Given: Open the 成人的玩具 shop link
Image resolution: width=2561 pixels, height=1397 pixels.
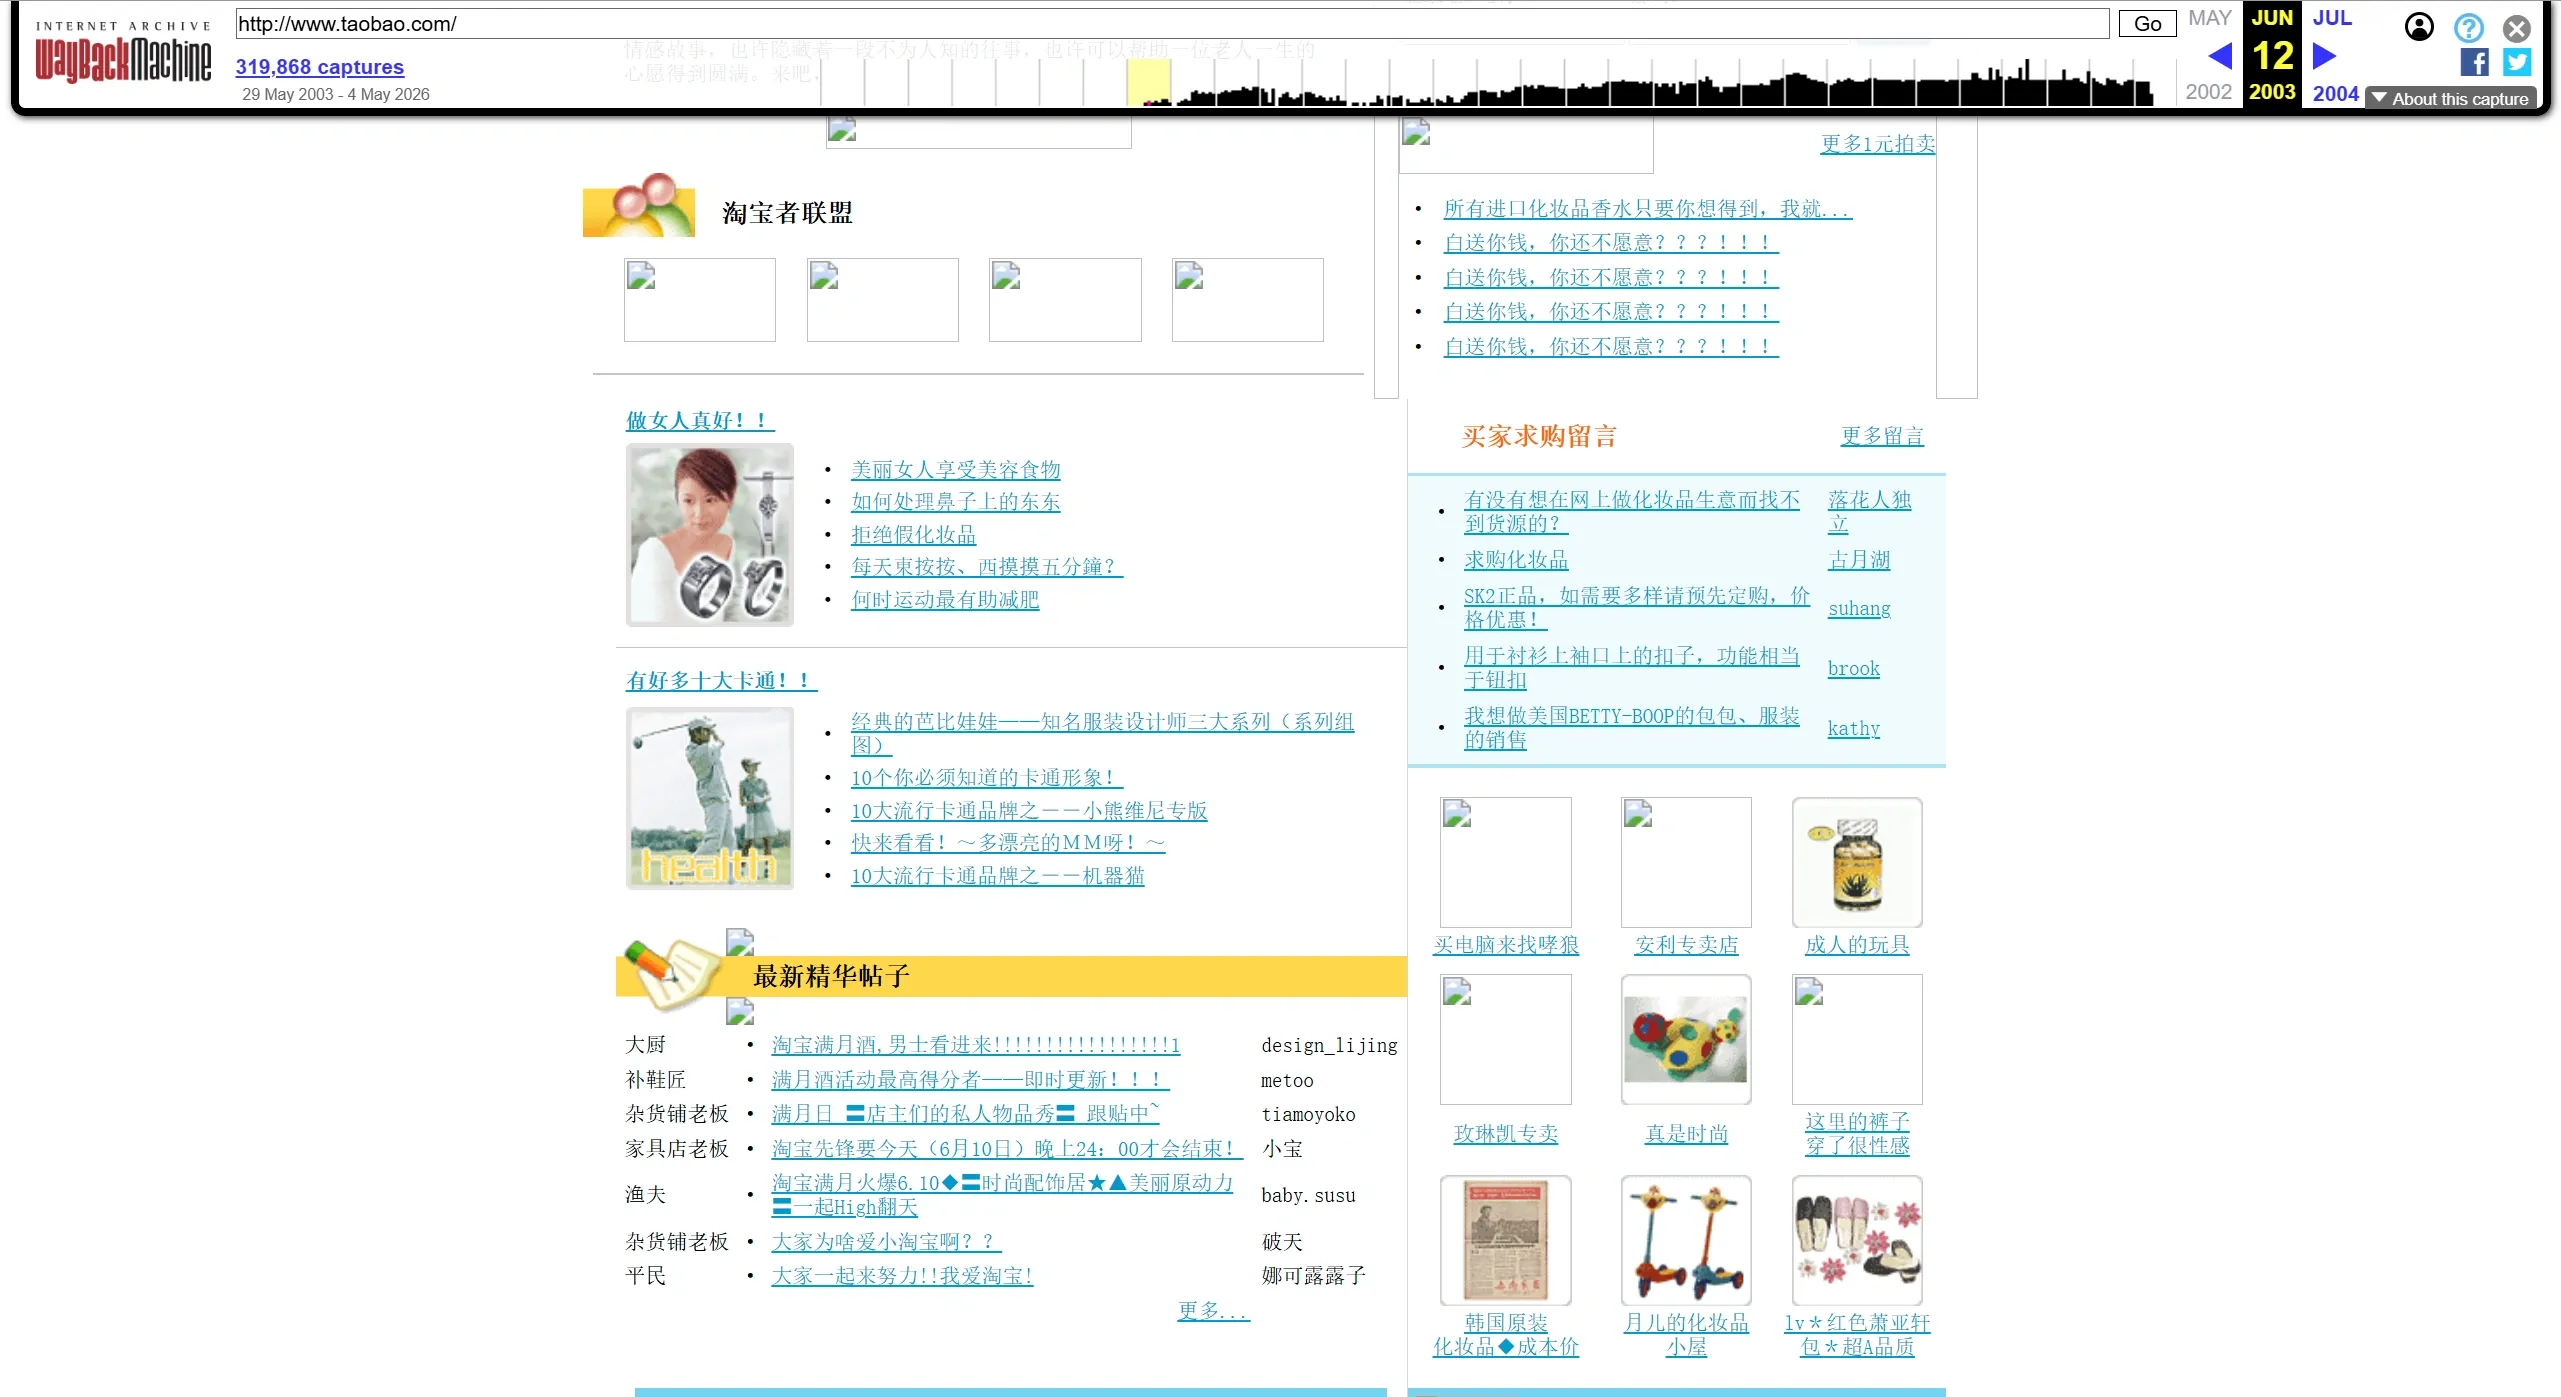Looking at the screenshot, I should pyautogui.click(x=1856, y=945).
